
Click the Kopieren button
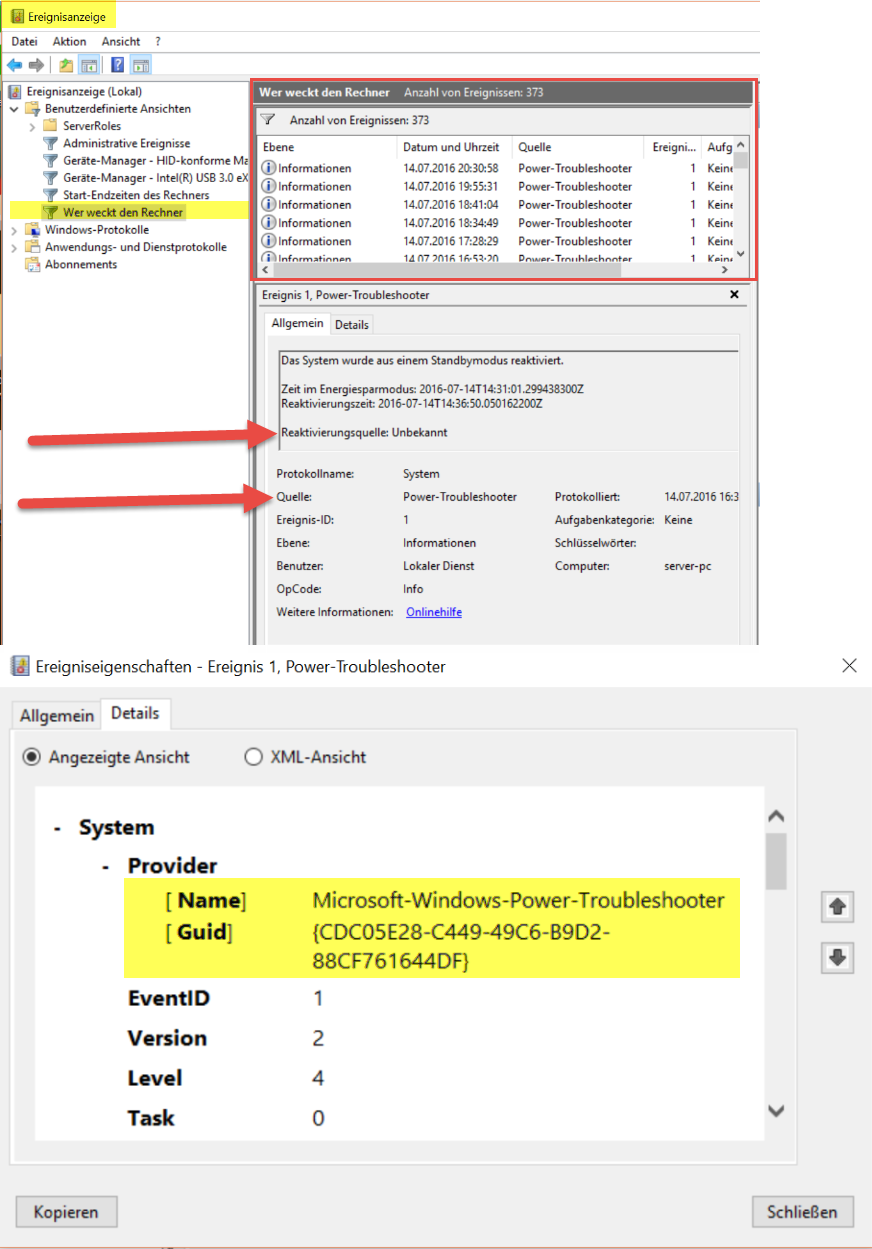coord(66,1212)
